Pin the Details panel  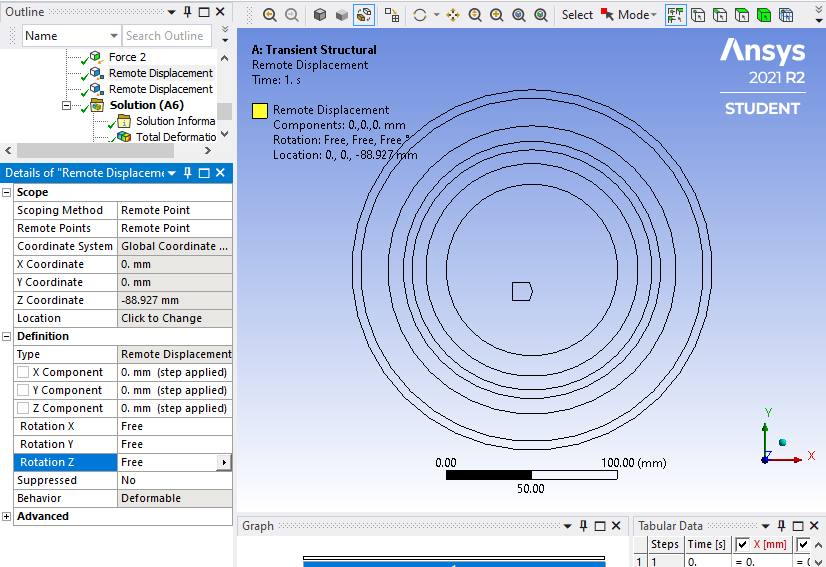187,174
